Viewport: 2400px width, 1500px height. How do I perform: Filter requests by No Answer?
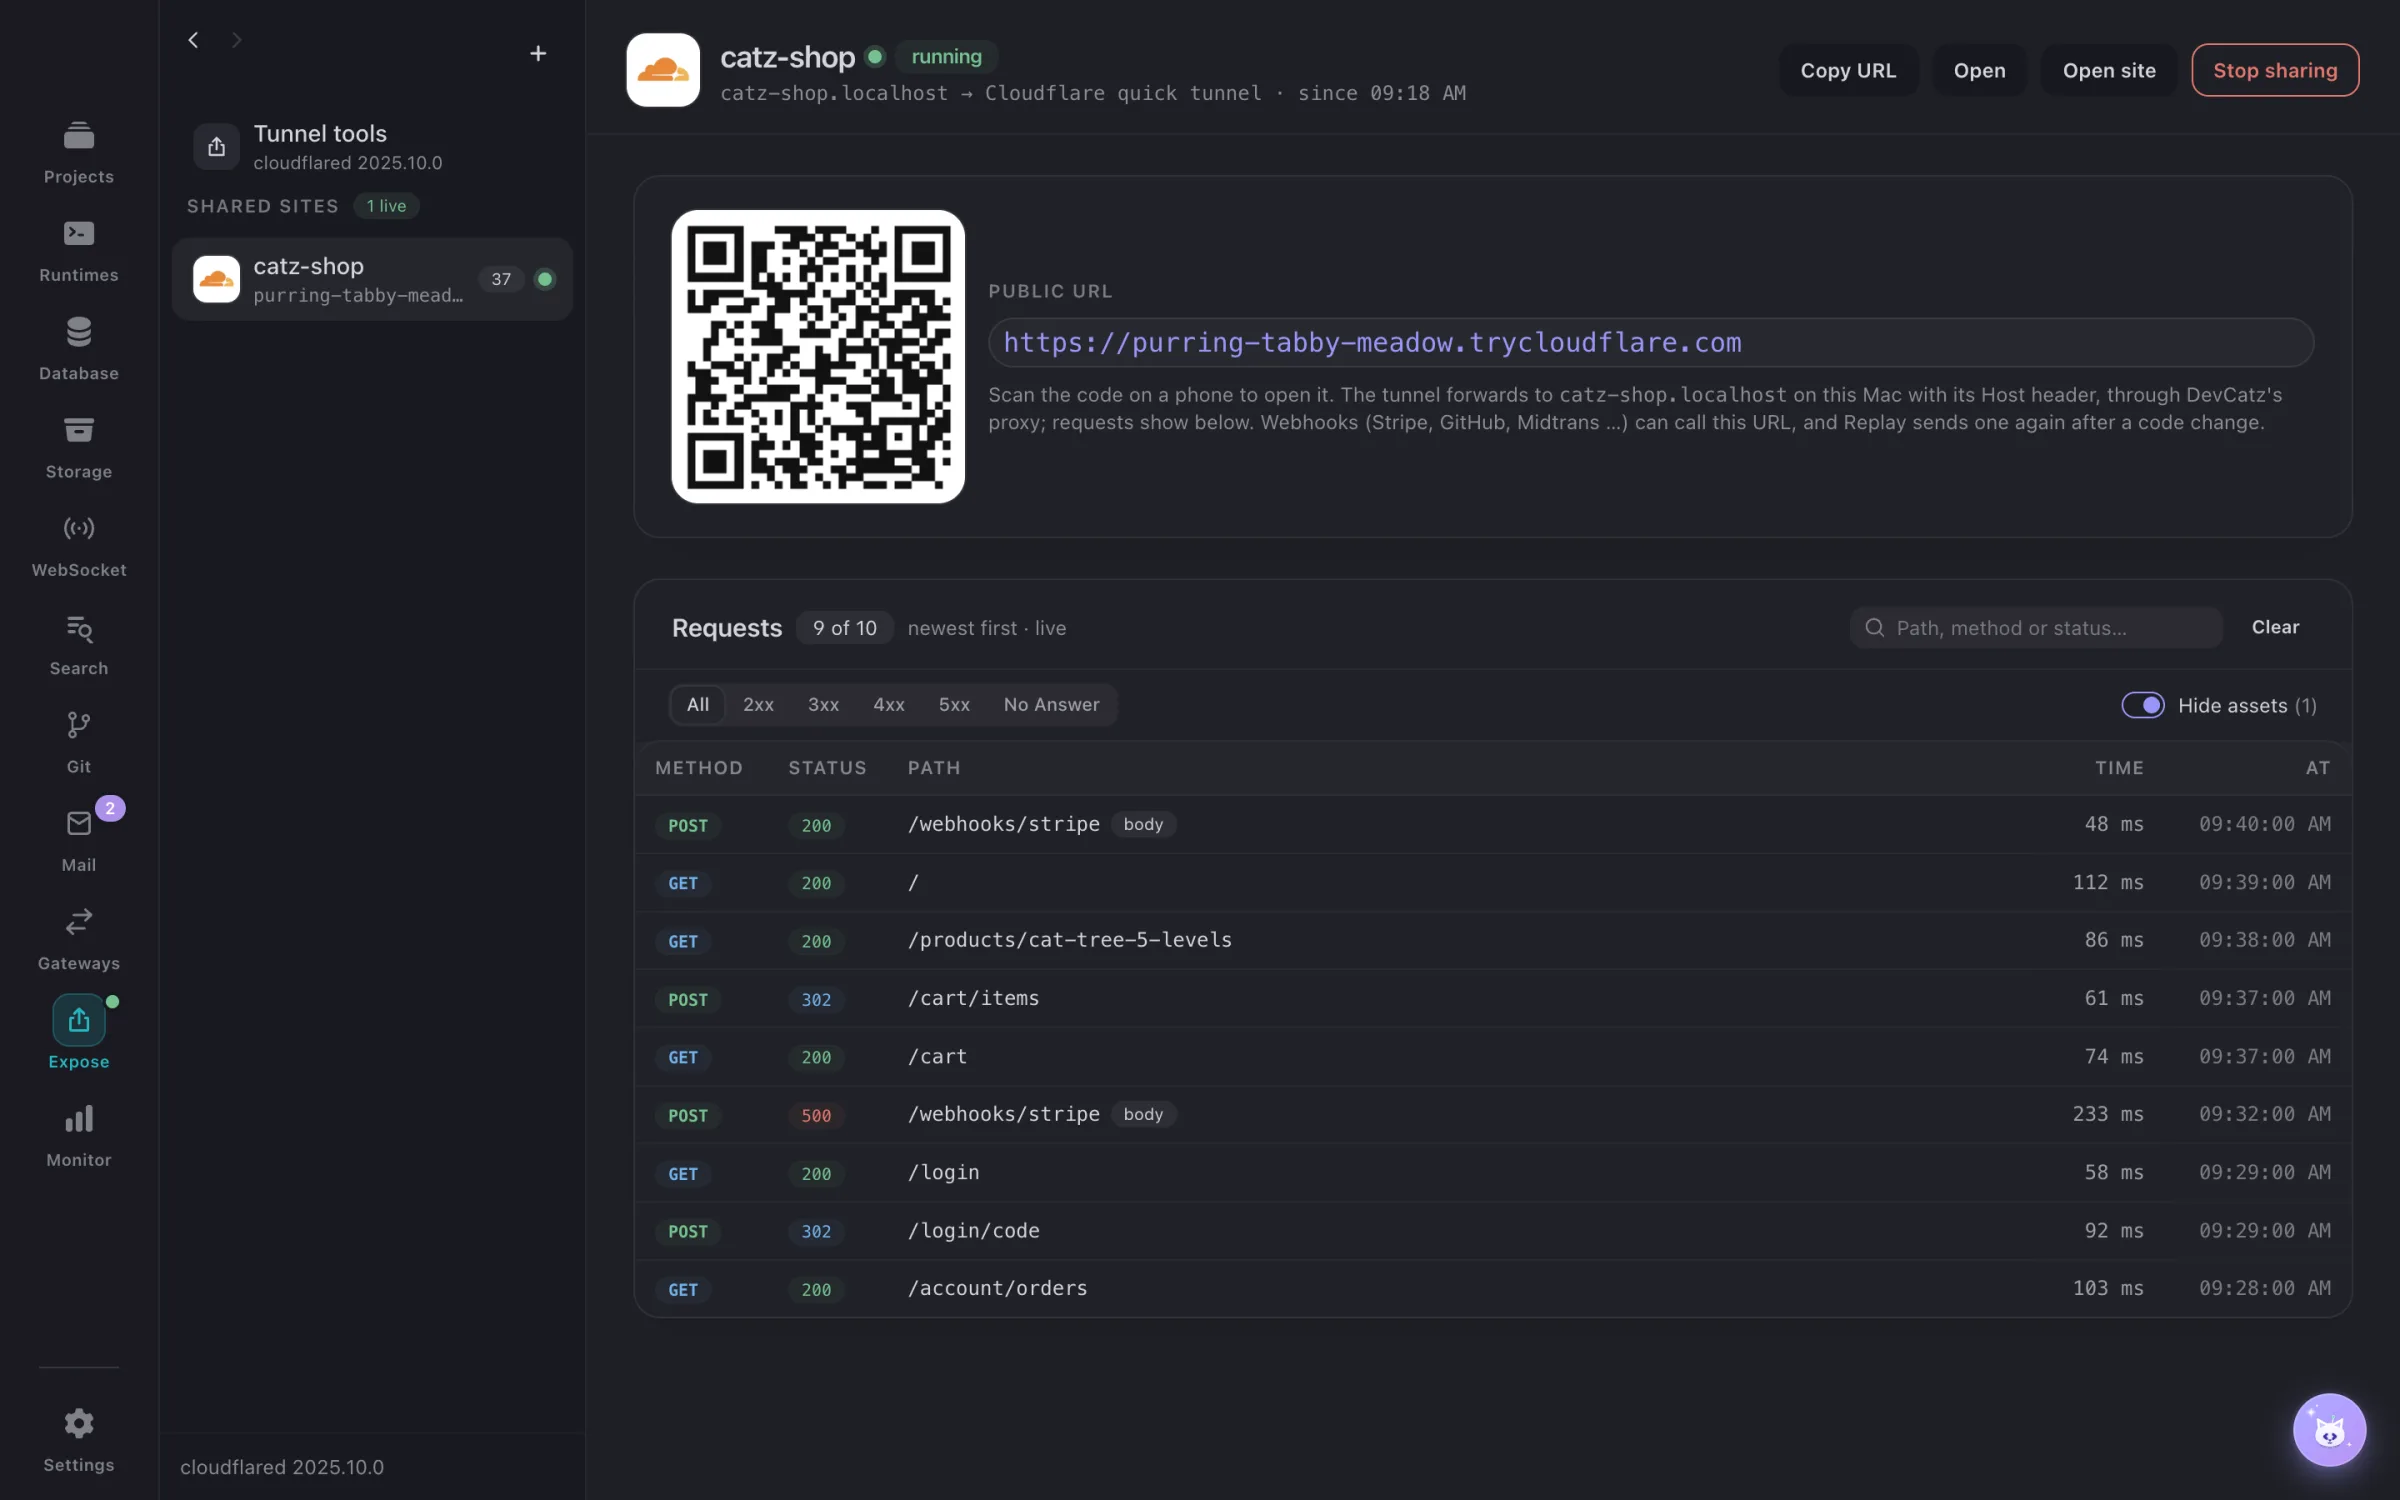1051,704
